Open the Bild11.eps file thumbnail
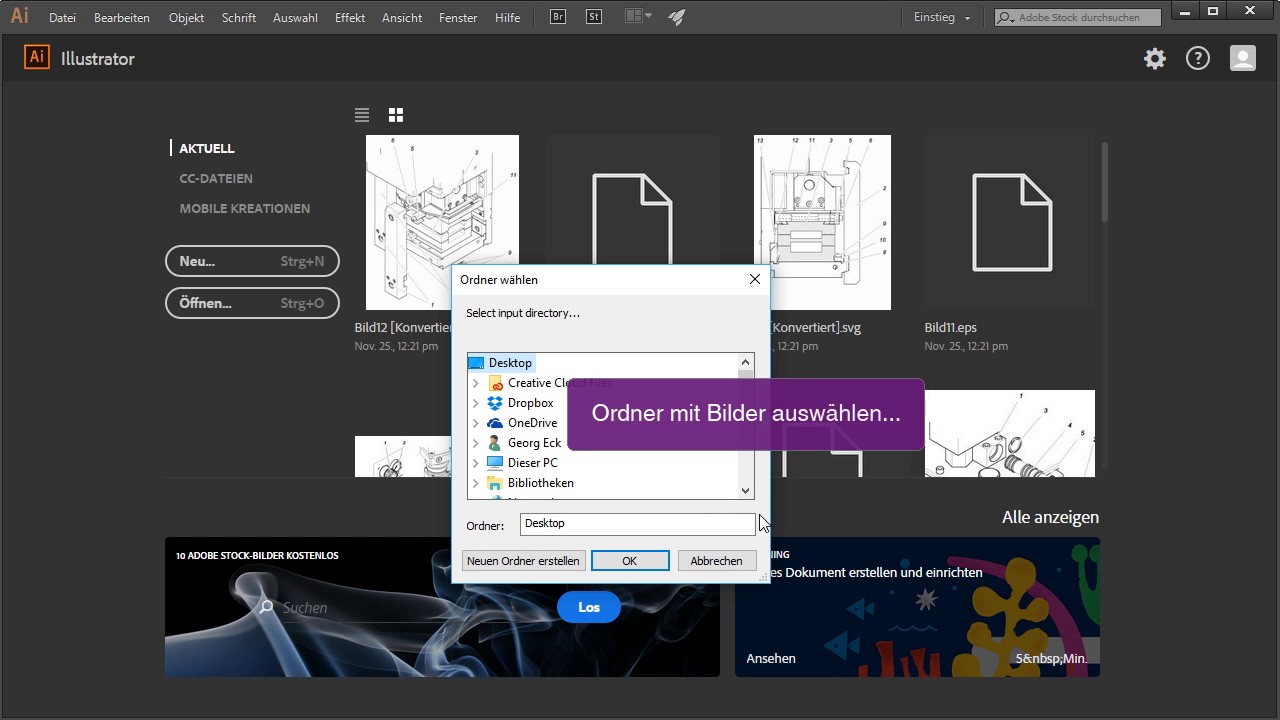The height and width of the screenshot is (720, 1280). 1010,222
